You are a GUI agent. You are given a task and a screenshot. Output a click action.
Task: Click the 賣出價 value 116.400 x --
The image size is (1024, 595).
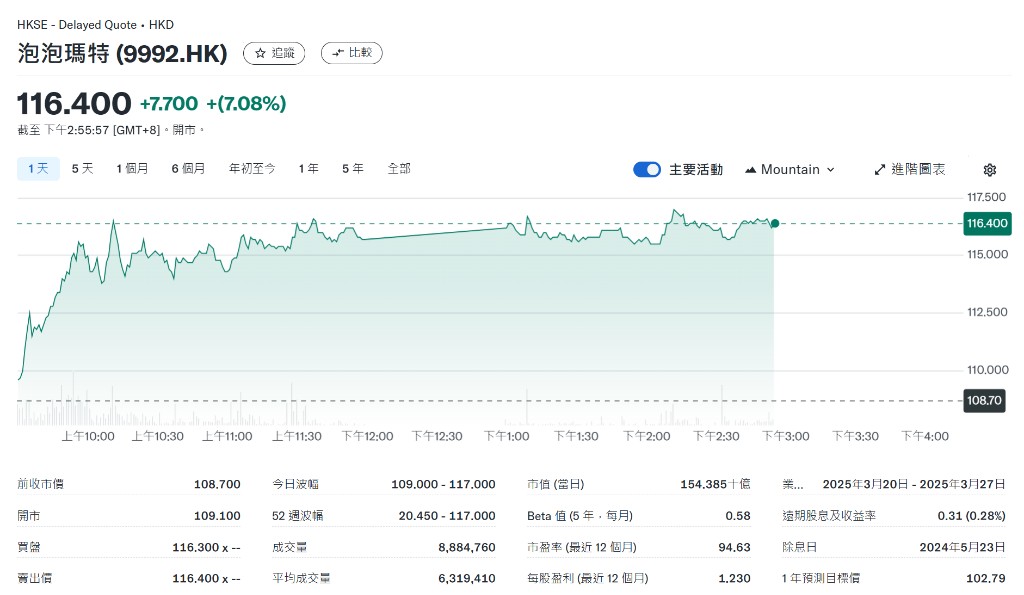click(206, 578)
